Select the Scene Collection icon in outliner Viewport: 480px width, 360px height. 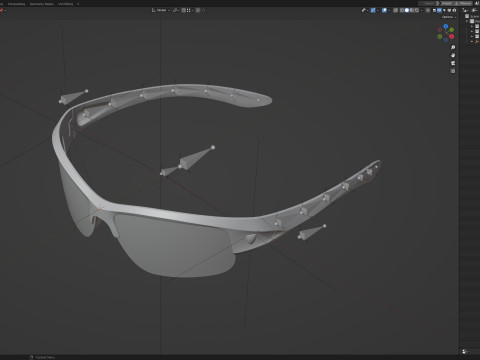click(x=467, y=16)
